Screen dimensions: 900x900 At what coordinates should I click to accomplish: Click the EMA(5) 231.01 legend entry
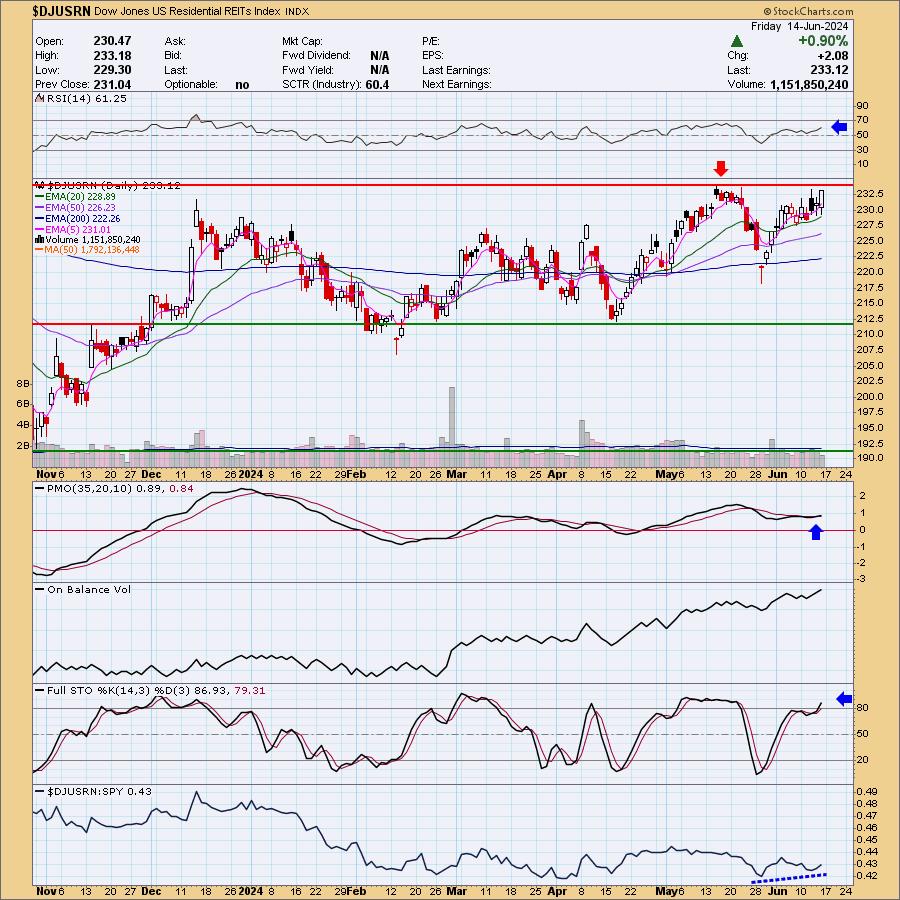tap(78, 229)
